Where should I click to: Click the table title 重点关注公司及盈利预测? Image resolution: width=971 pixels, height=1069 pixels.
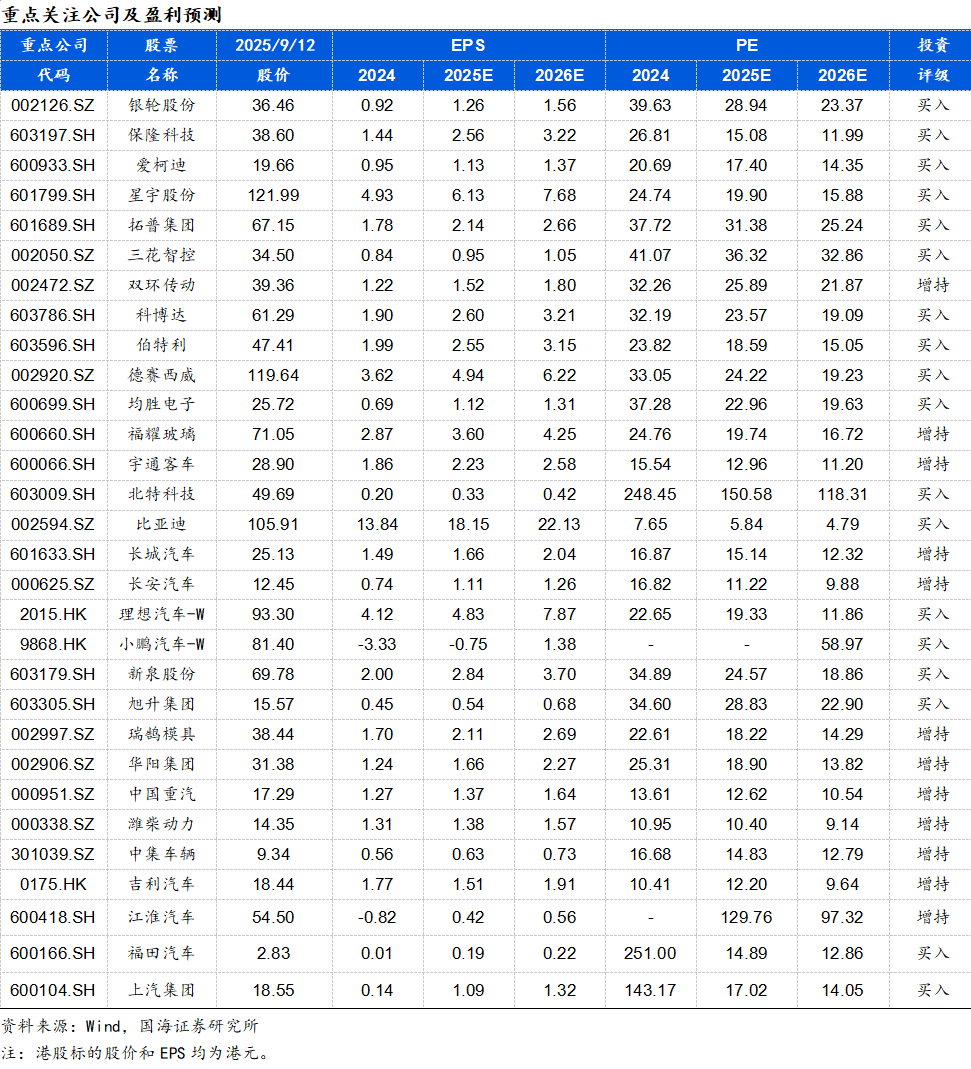click(x=112, y=15)
